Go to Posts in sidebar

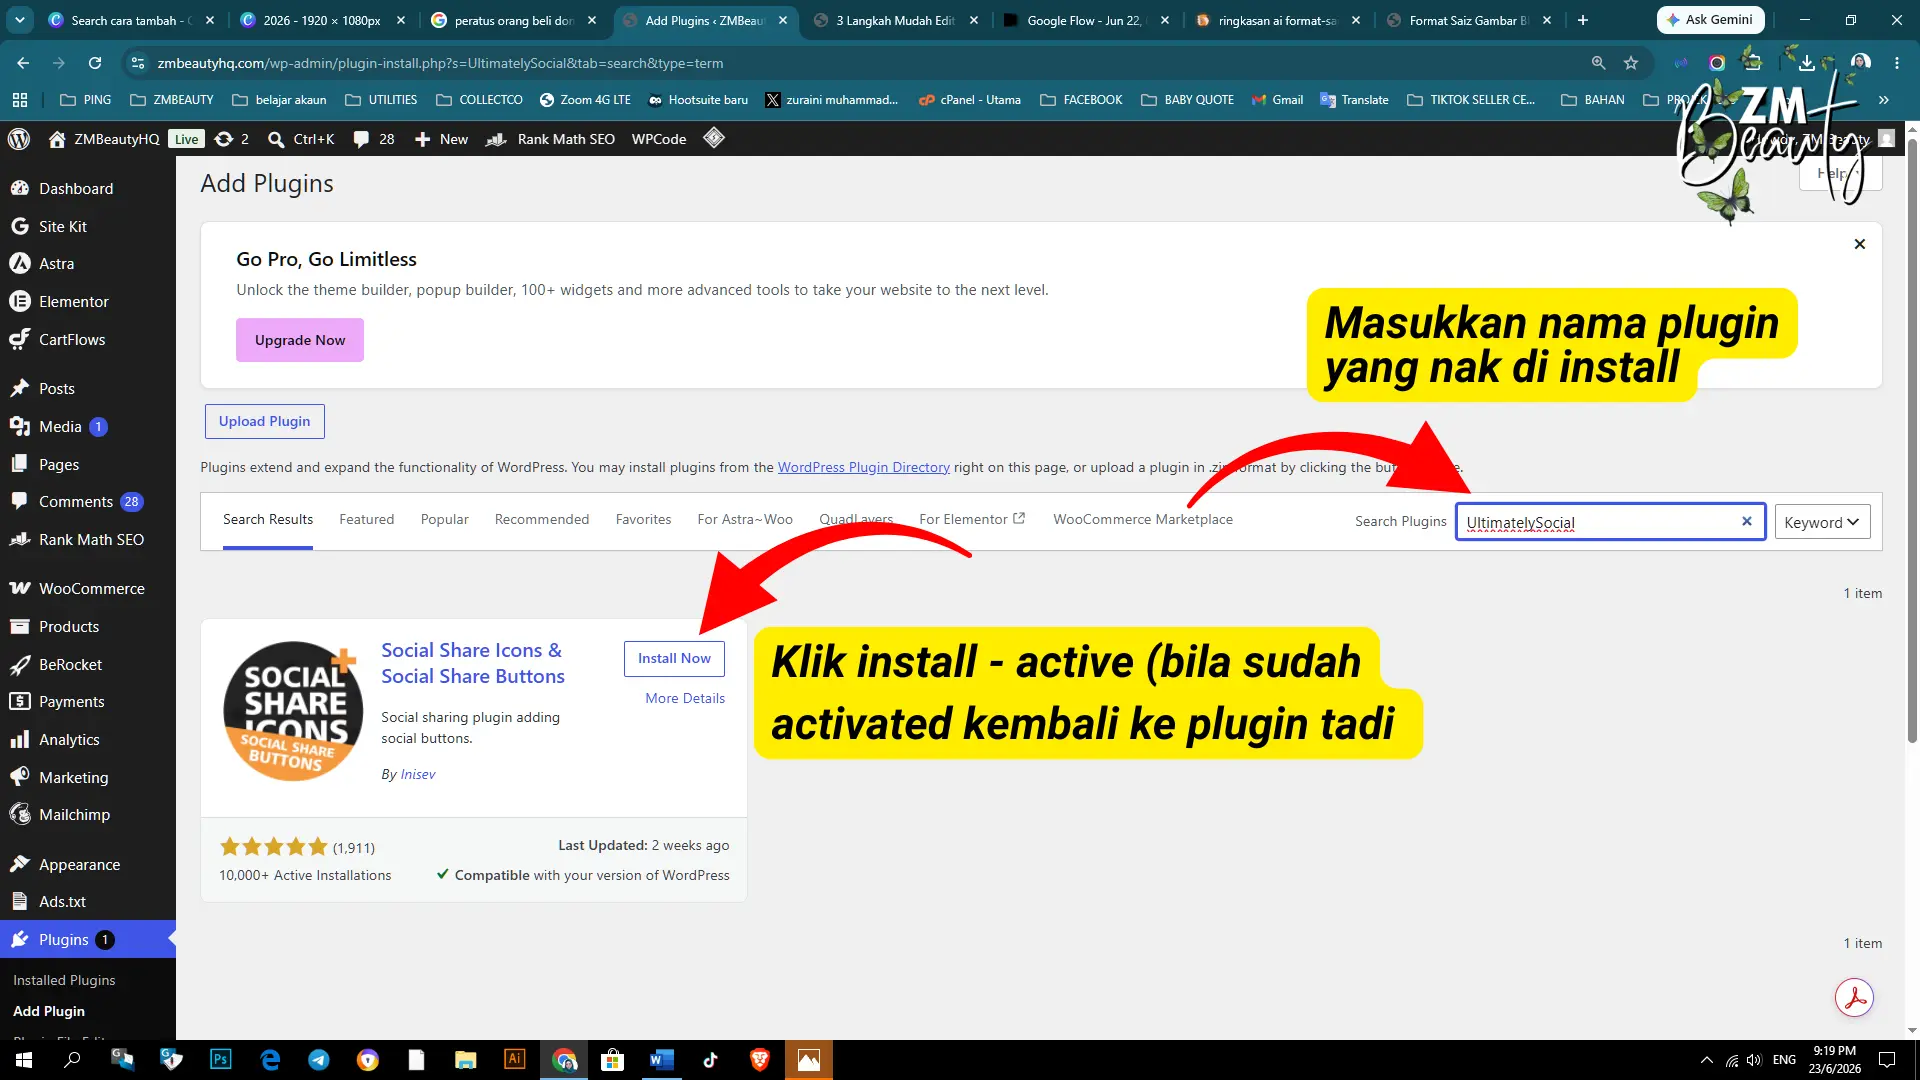coord(56,388)
